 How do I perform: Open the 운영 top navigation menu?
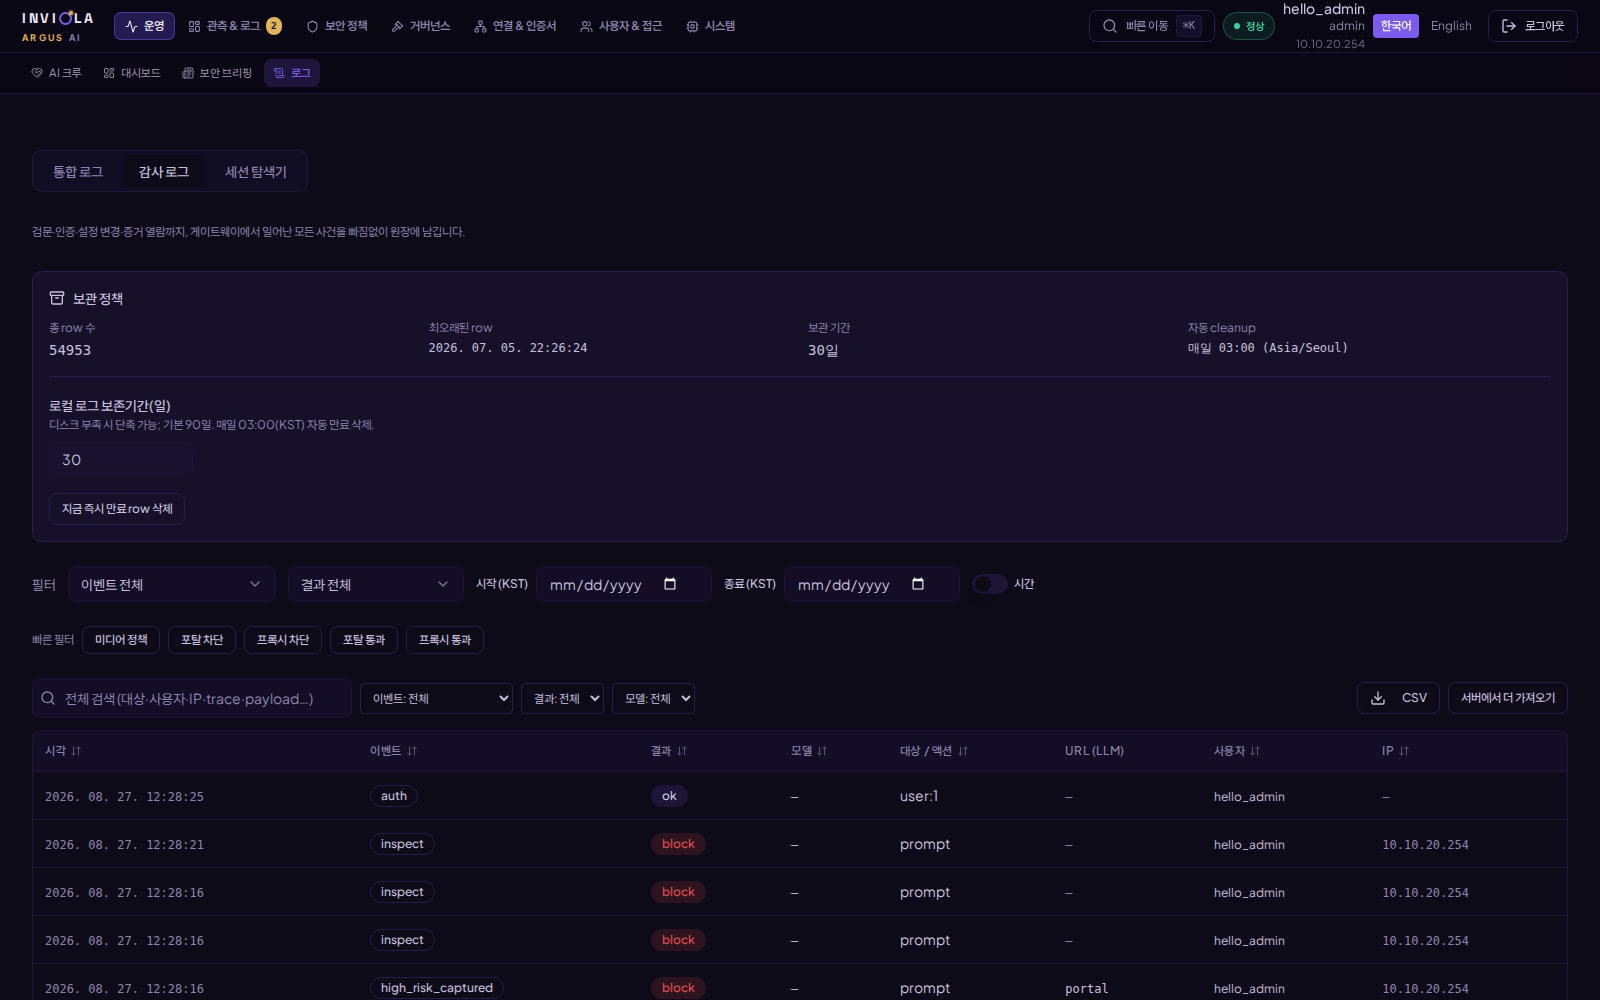click(144, 26)
